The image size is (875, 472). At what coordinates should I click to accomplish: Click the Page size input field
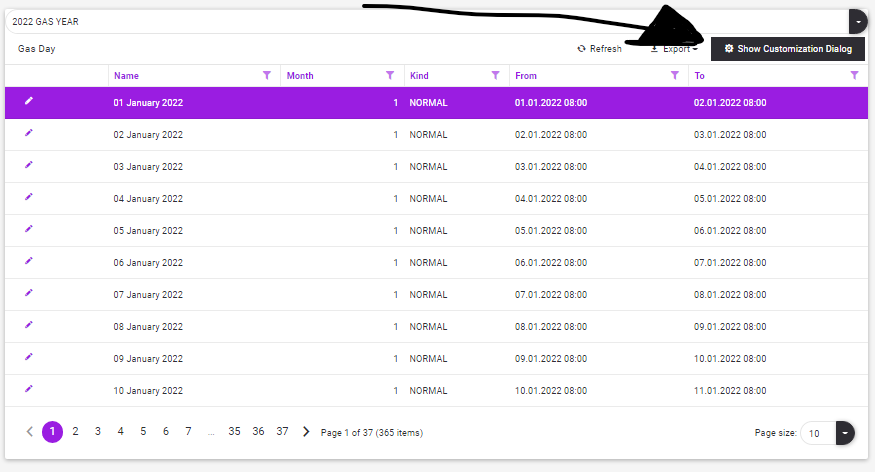[x=817, y=432]
